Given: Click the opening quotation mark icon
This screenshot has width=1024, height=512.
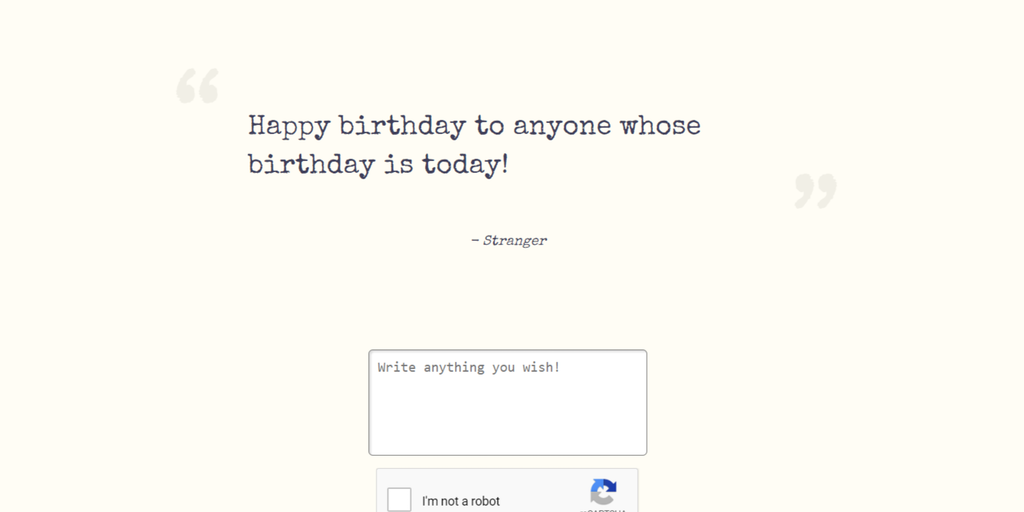Looking at the screenshot, I should pyautogui.click(x=197, y=86).
